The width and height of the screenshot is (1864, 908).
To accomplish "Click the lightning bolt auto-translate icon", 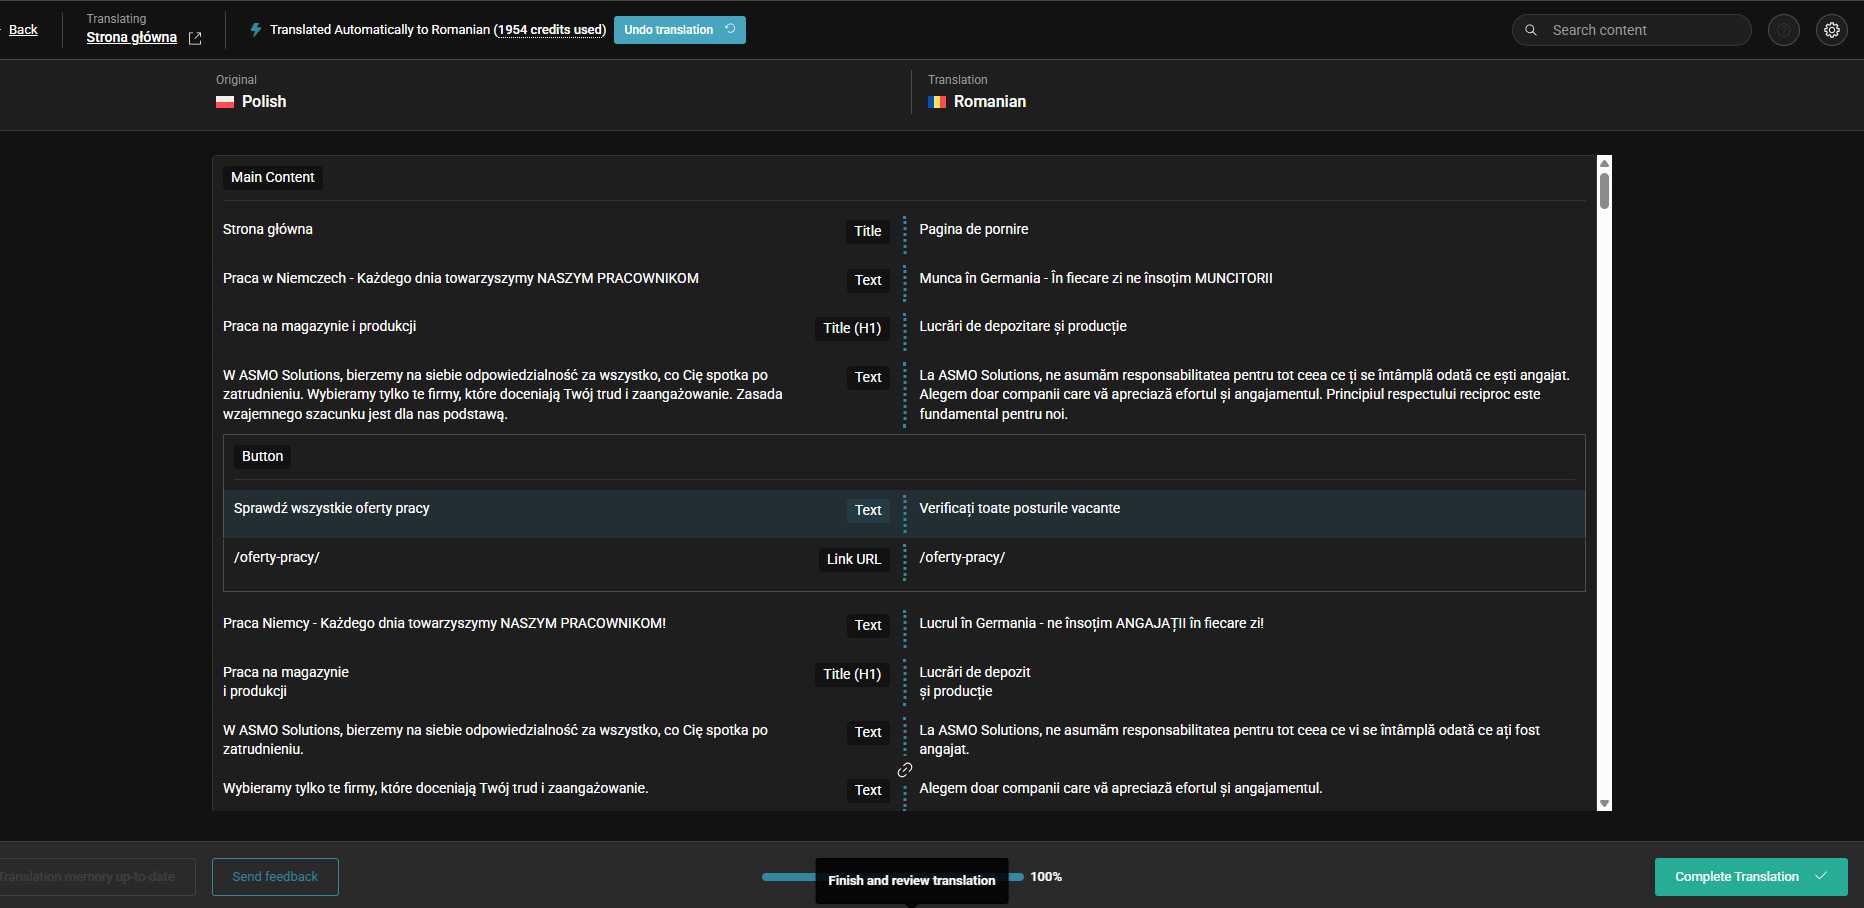I will click(256, 30).
